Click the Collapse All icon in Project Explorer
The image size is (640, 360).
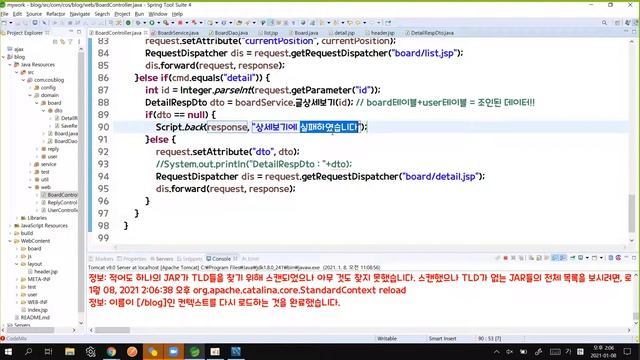55,41
